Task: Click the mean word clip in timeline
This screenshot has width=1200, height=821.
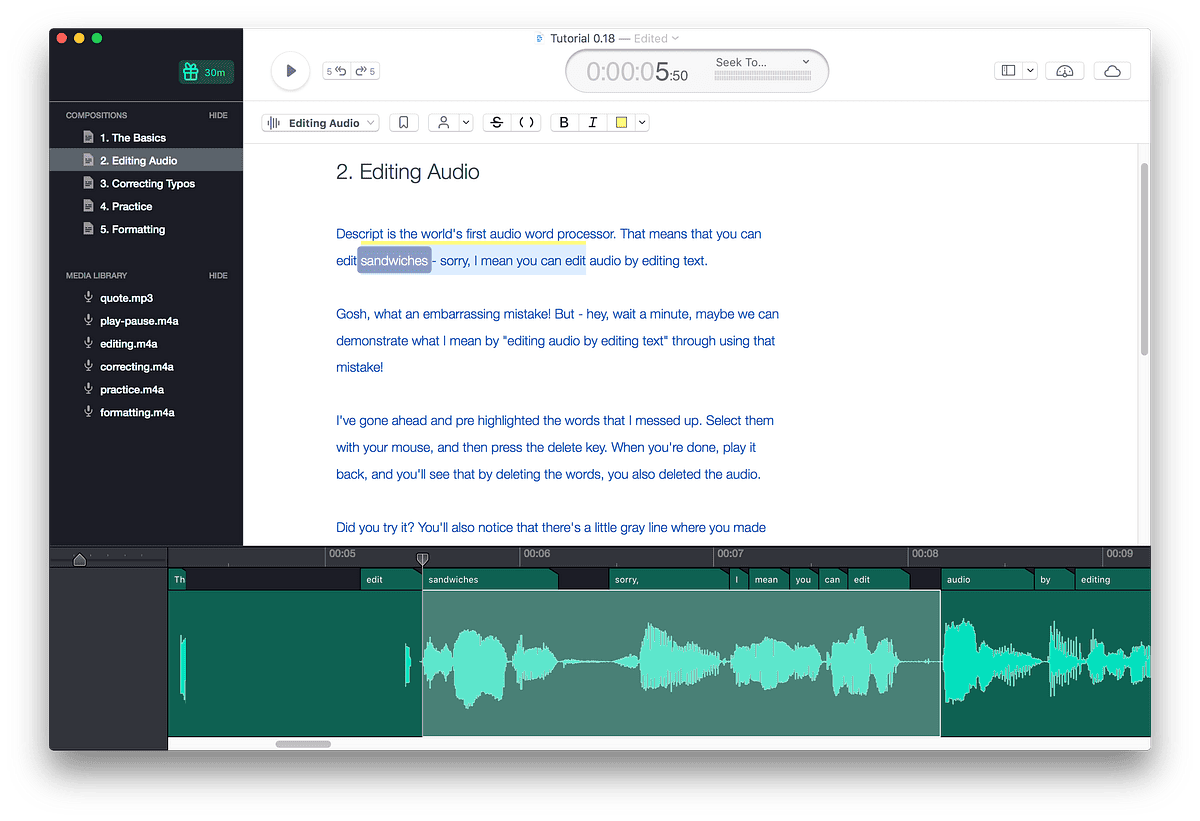Action: pos(768,579)
